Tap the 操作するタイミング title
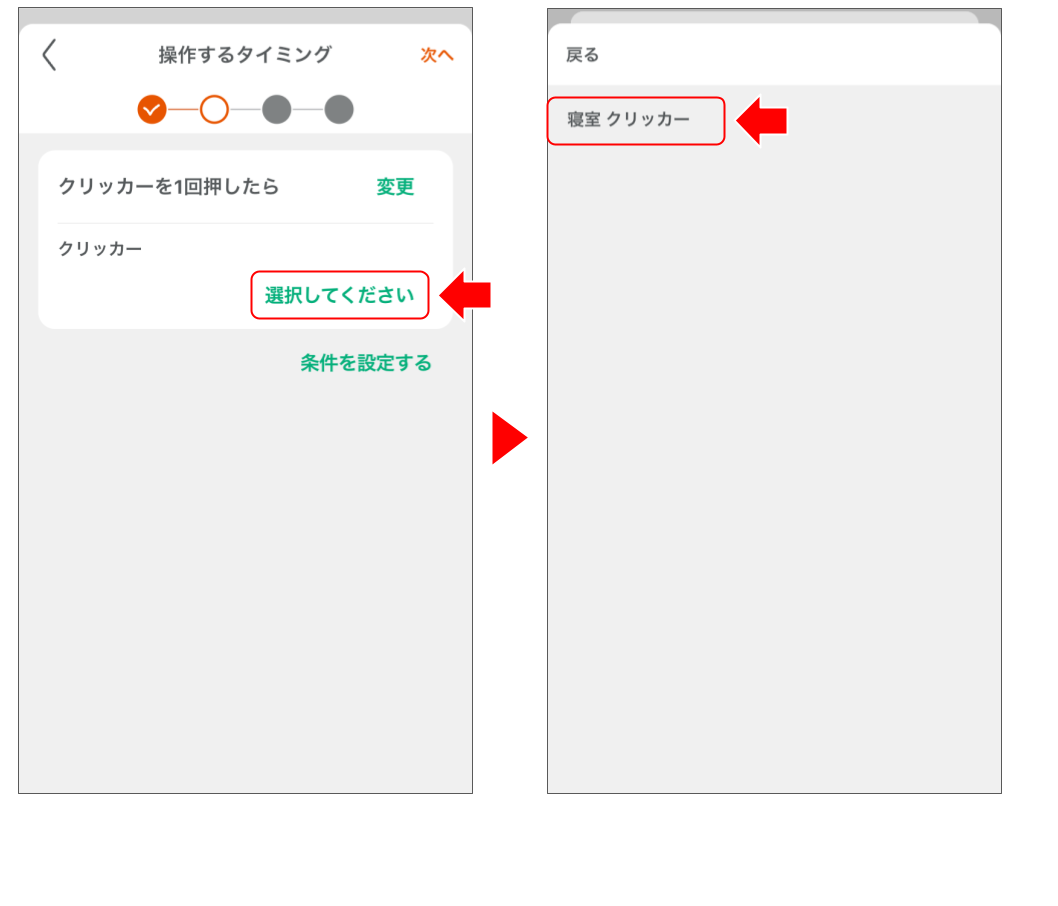This screenshot has width=1058, height=906. pos(245,55)
